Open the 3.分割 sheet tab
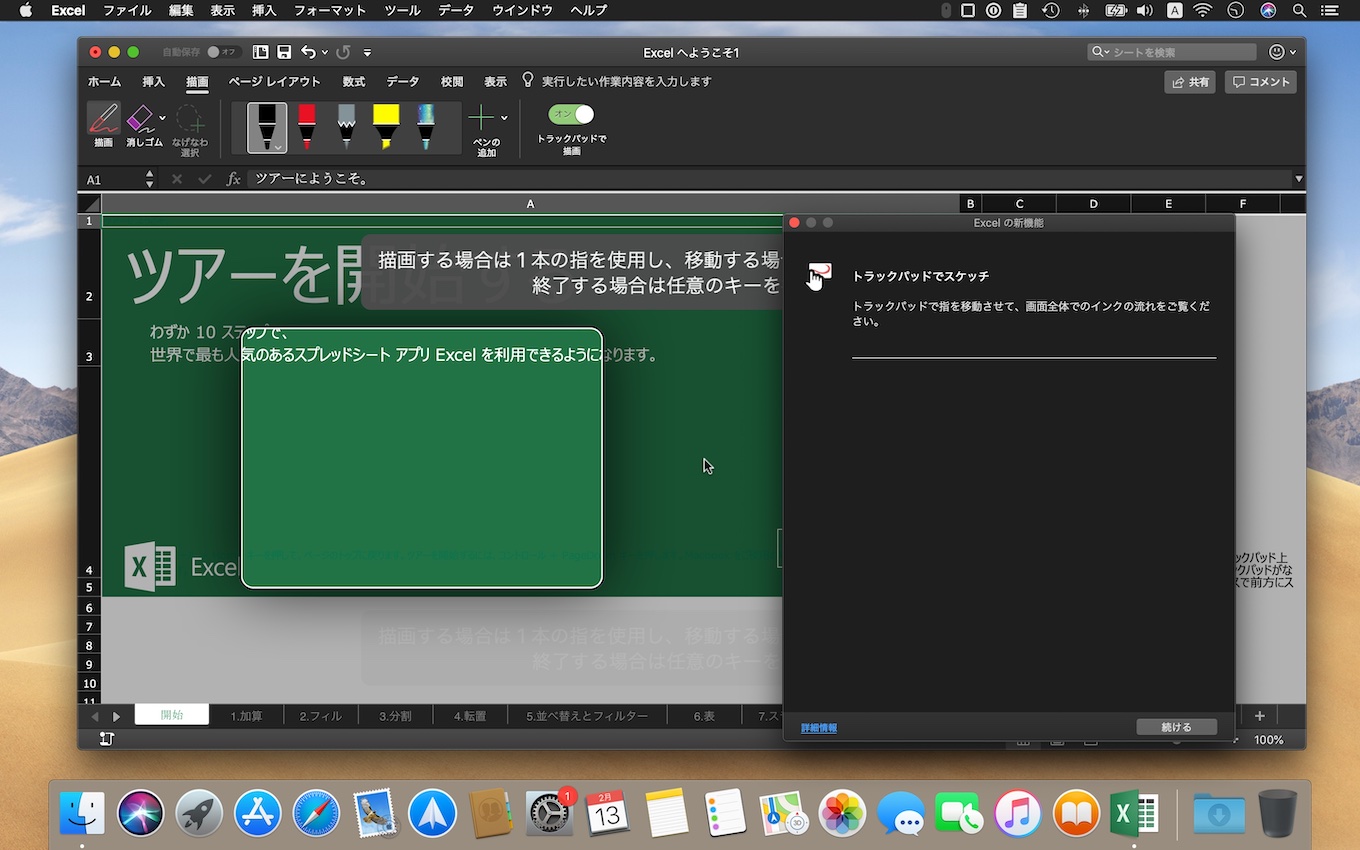This screenshot has width=1360, height=850. pyautogui.click(x=395, y=716)
